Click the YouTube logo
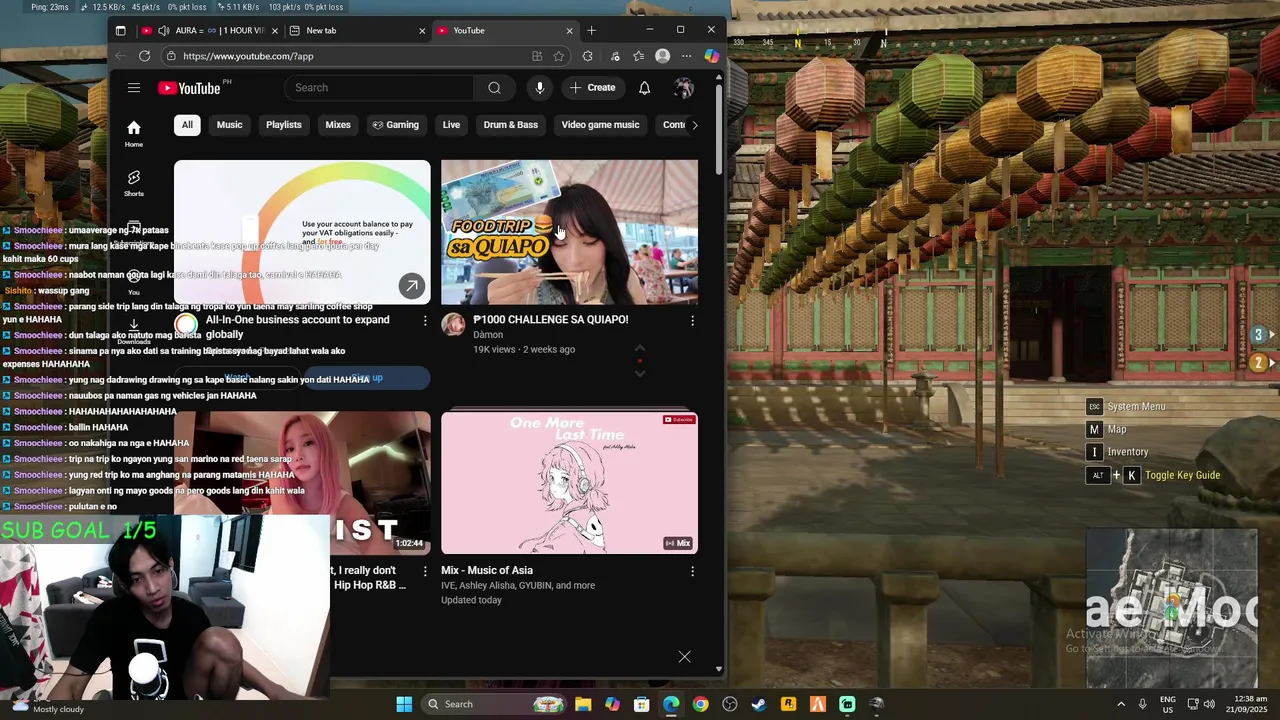The image size is (1280, 720). tap(189, 88)
